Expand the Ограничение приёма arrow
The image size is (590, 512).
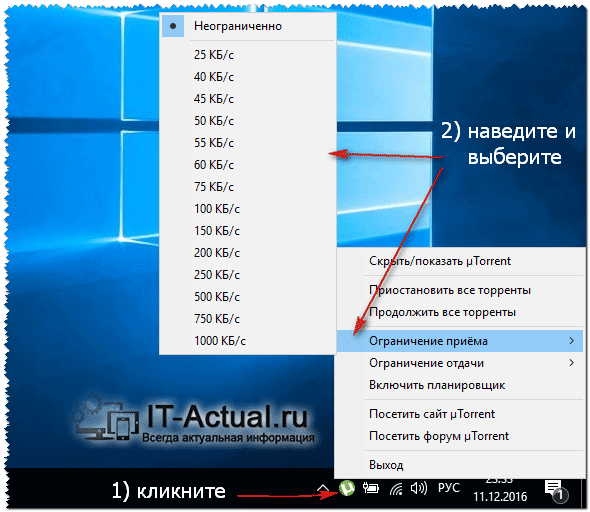tap(572, 341)
